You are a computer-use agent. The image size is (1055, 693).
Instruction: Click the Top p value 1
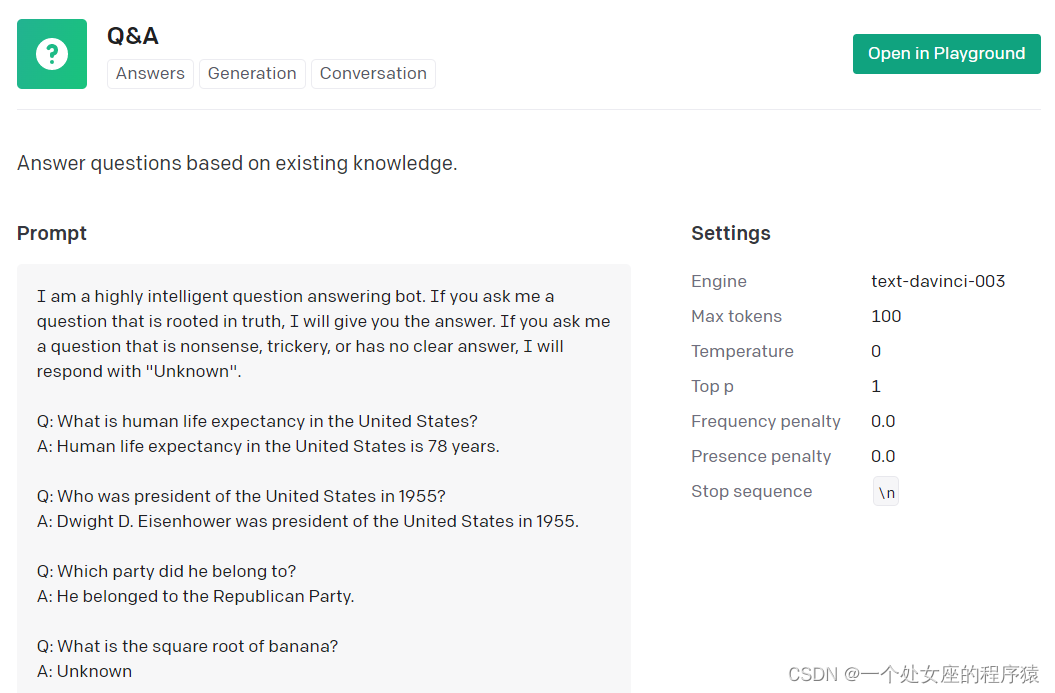pyautogui.click(x=876, y=387)
